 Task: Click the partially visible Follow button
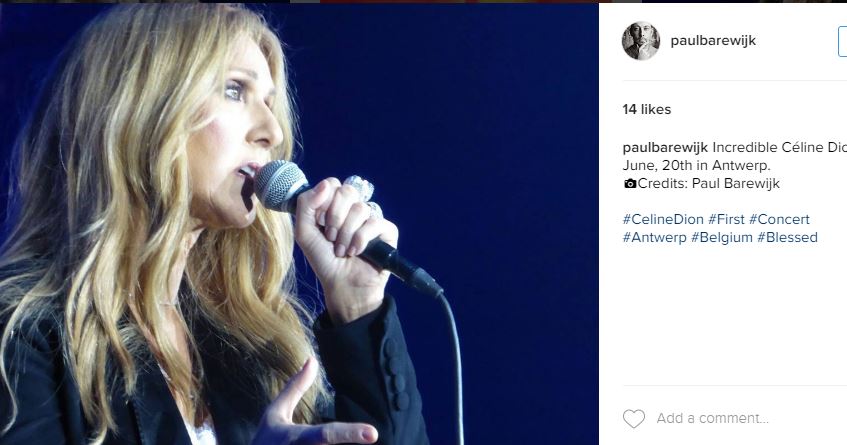click(842, 41)
